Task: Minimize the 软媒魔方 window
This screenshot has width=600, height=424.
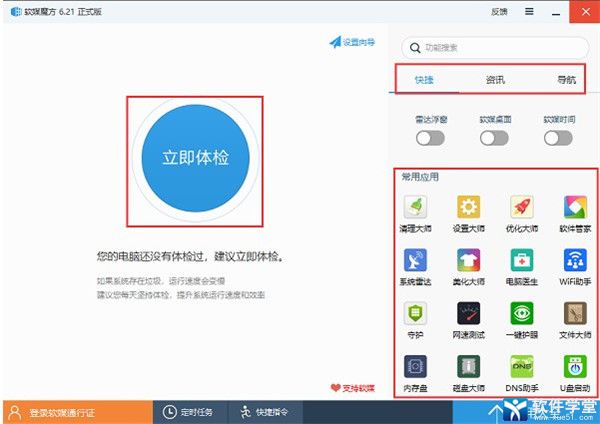Action: click(x=556, y=12)
